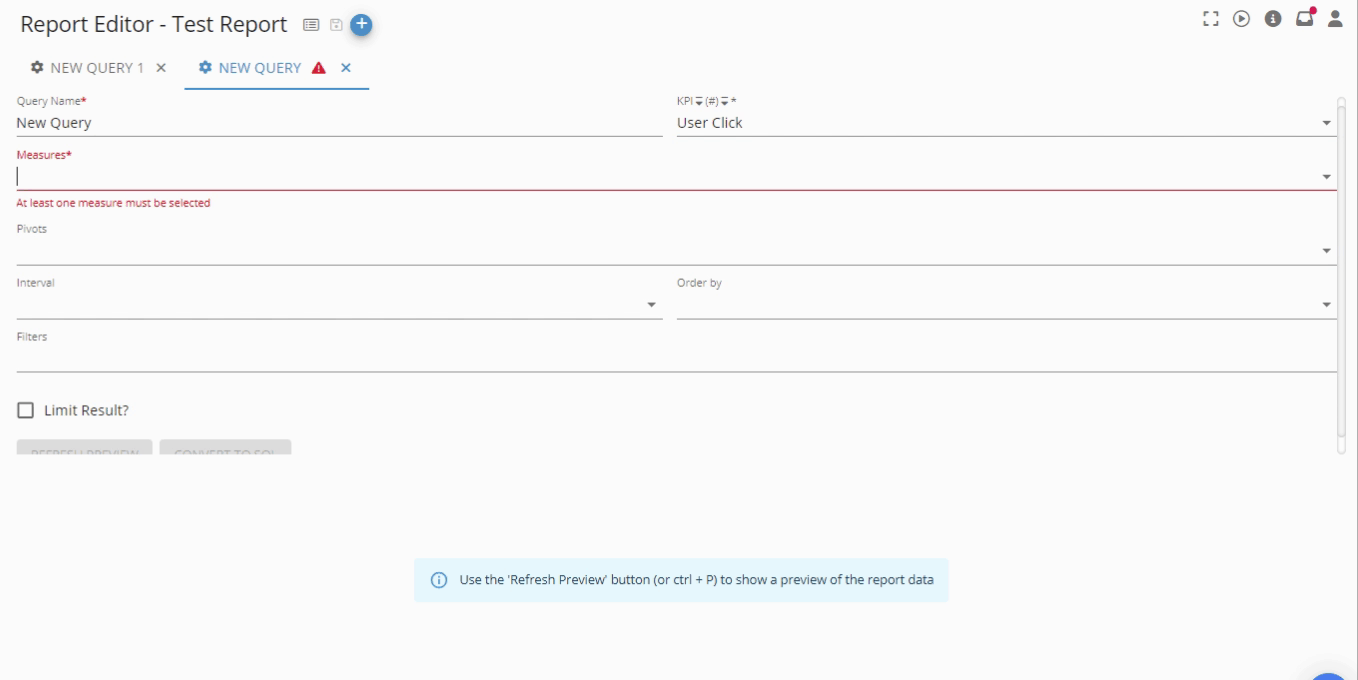The width and height of the screenshot is (1358, 680).
Task: Open the Order by dropdown
Action: tap(1327, 303)
